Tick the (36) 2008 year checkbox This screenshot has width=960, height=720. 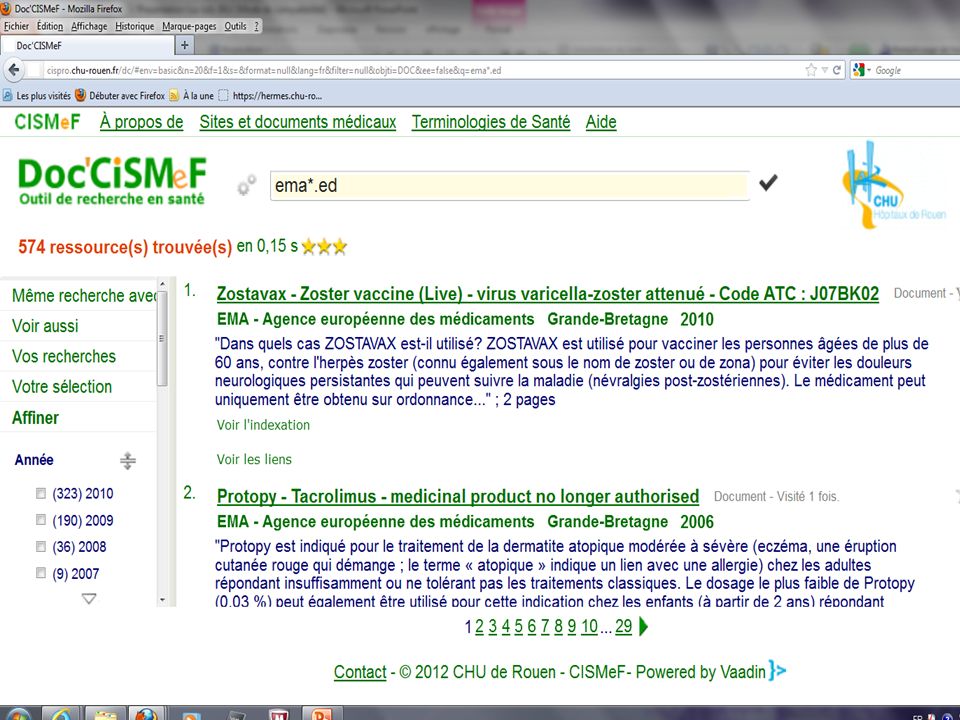pyautogui.click(x=41, y=546)
